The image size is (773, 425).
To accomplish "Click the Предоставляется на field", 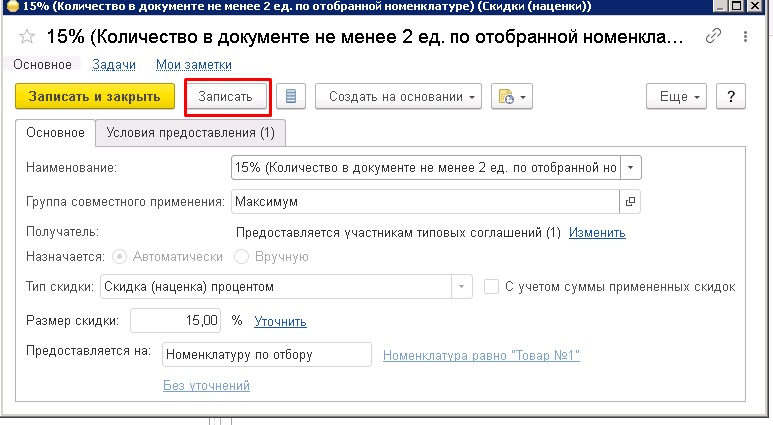I will click(267, 354).
